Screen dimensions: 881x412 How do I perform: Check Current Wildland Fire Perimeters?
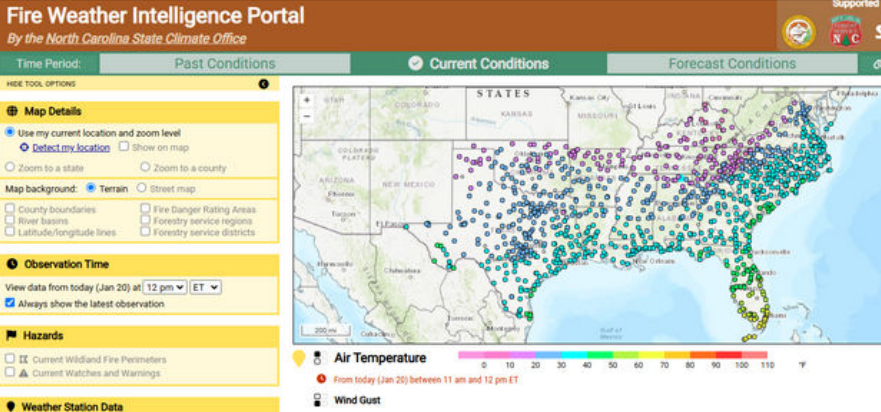[10, 358]
